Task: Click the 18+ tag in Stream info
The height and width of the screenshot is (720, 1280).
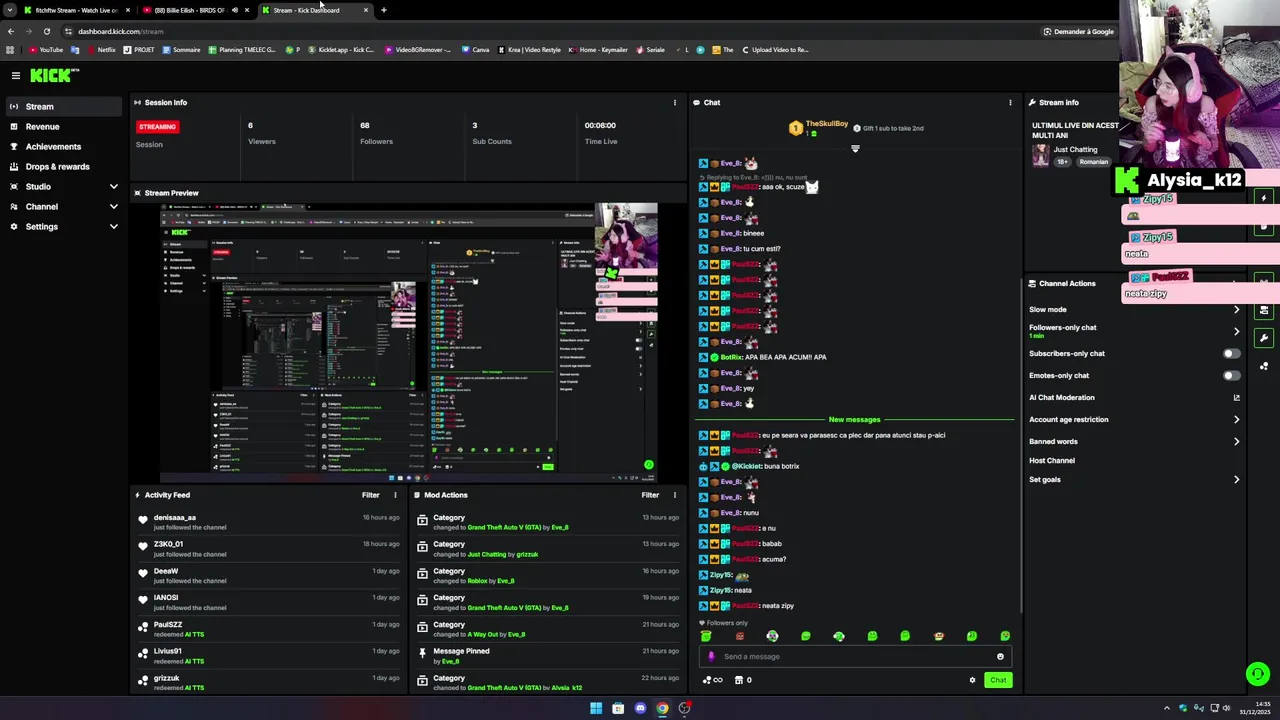Action: (1063, 162)
